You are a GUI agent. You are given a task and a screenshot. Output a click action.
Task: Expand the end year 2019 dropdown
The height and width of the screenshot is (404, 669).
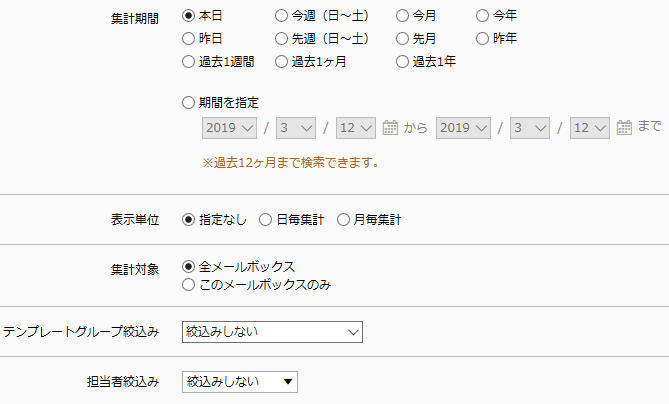click(463, 128)
